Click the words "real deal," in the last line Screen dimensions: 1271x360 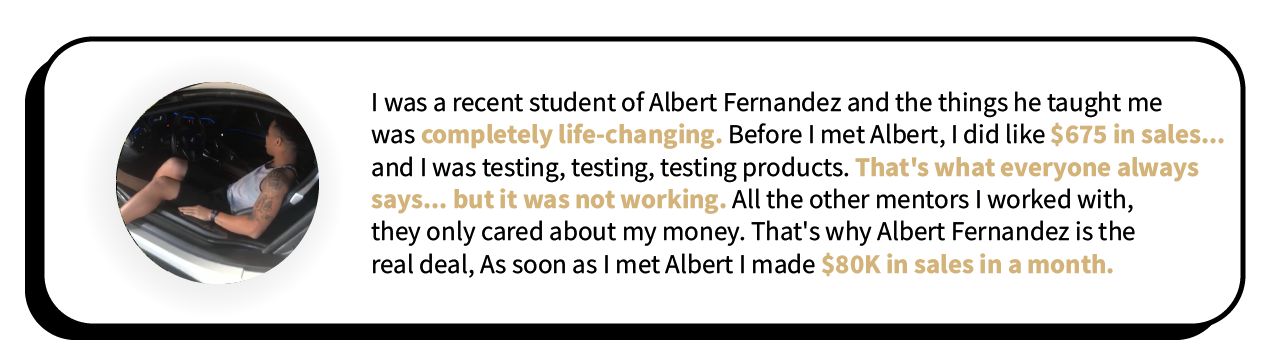(x=422, y=265)
